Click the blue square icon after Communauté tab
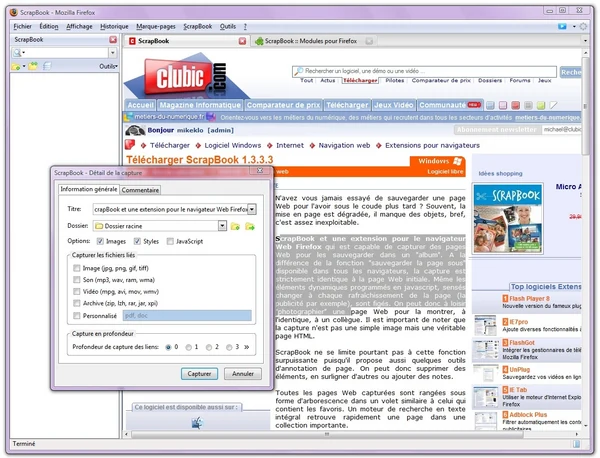600x458 pixels. [491, 105]
